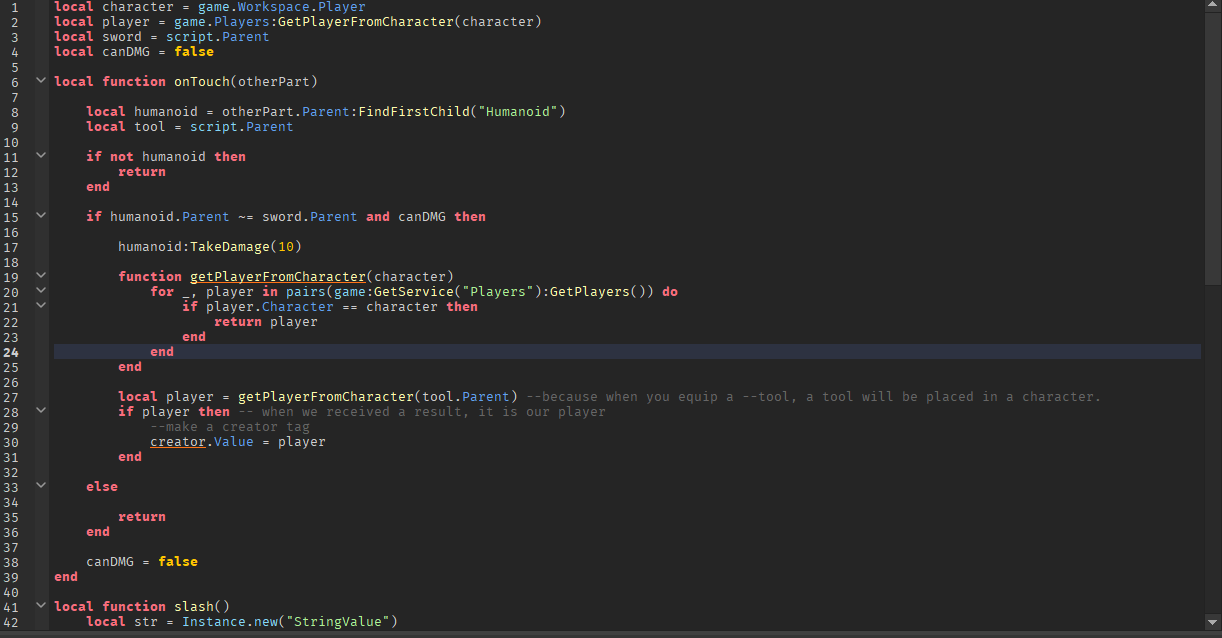Select line number 1 in the gutter

click(15, 7)
